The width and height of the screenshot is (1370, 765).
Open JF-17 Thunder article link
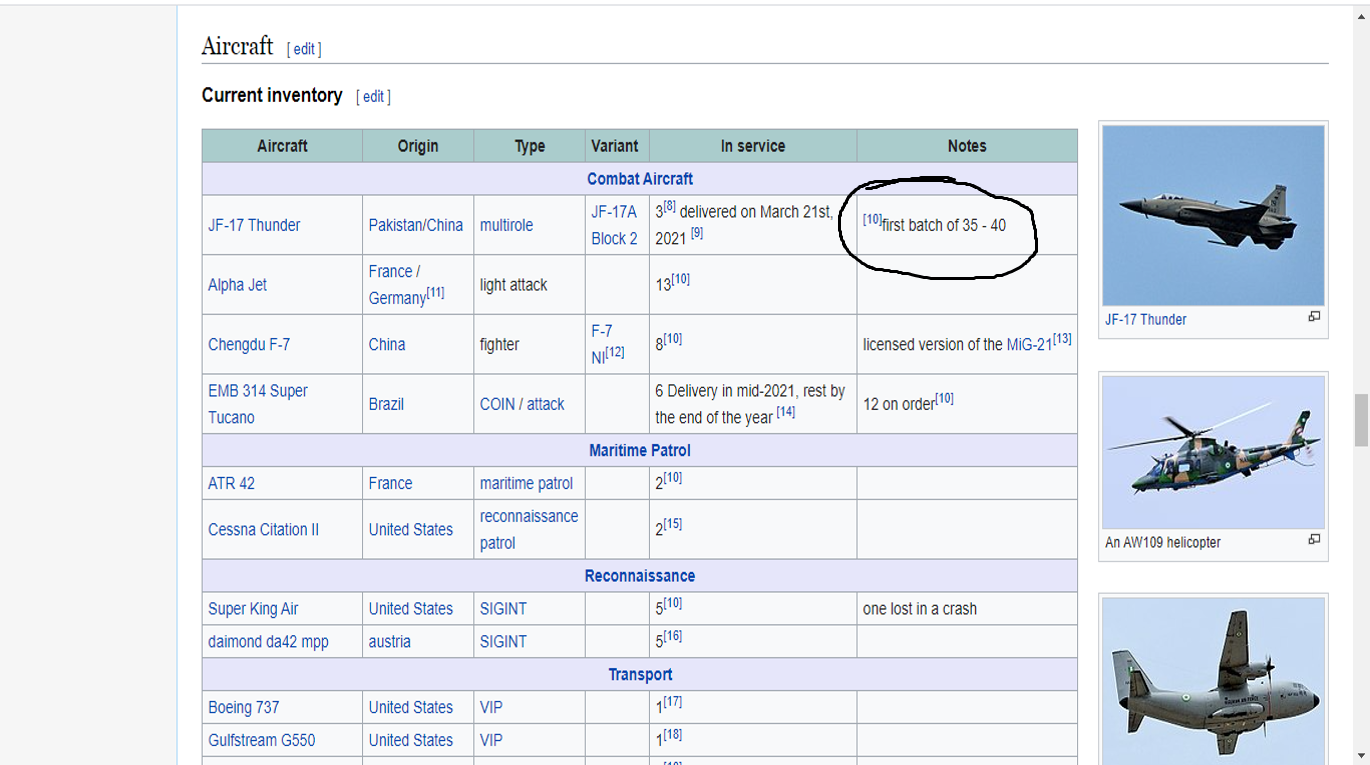coord(254,225)
